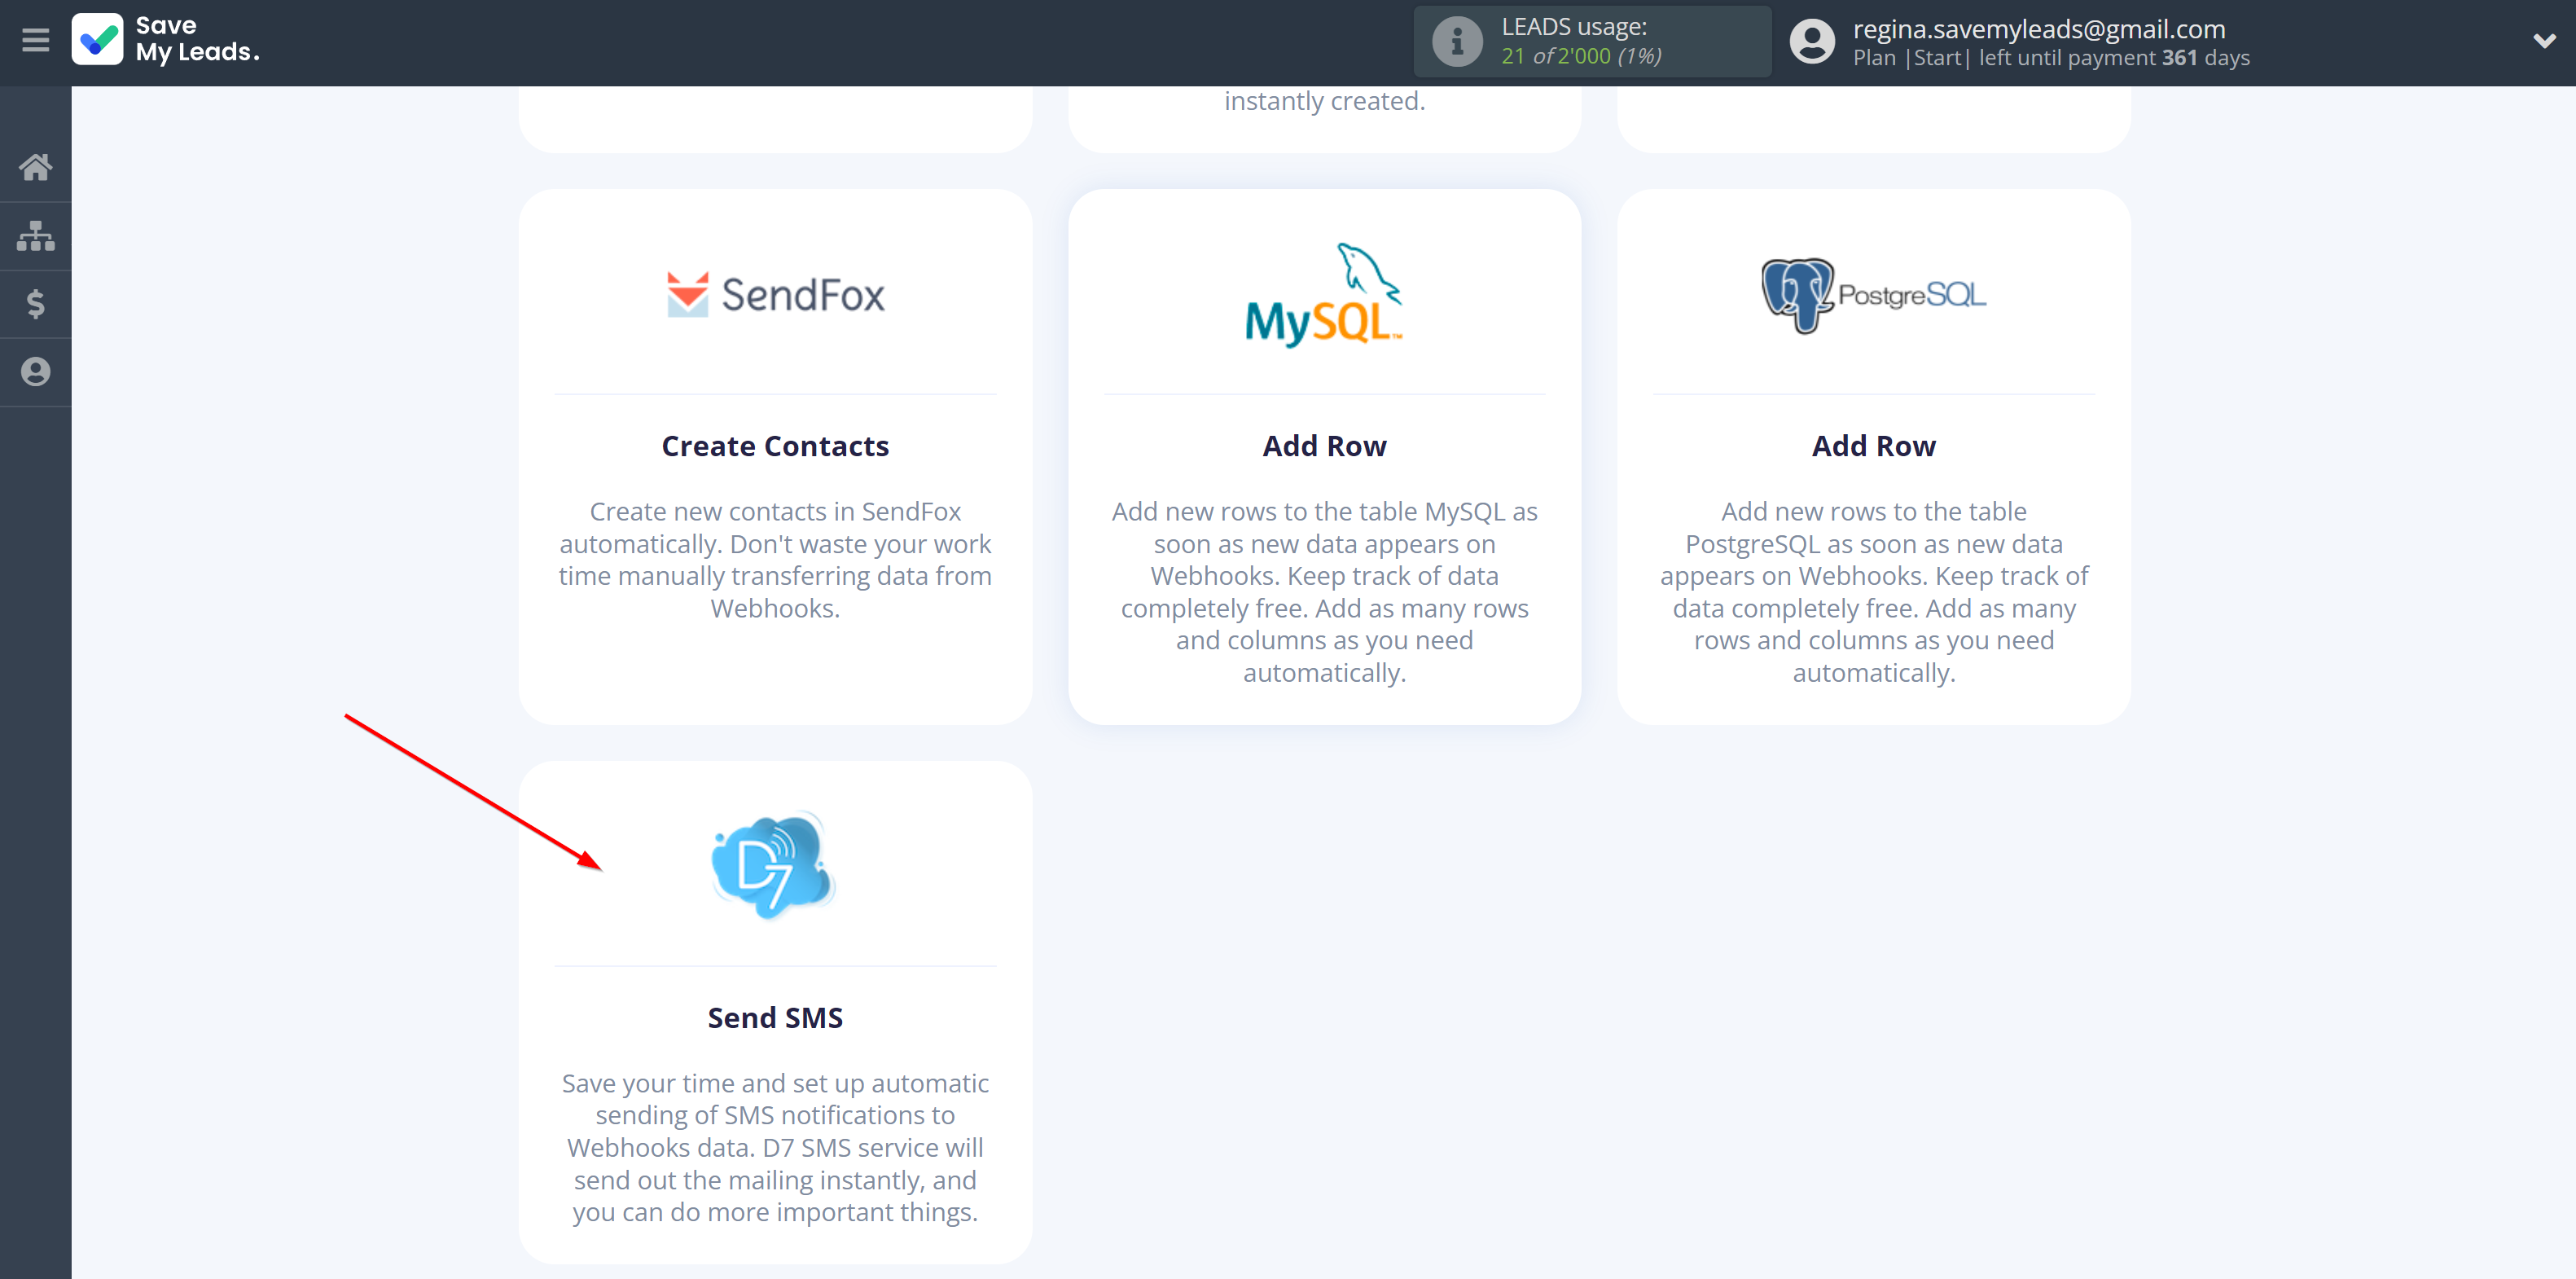Select the PostgreSQL logo

[1873, 295]
